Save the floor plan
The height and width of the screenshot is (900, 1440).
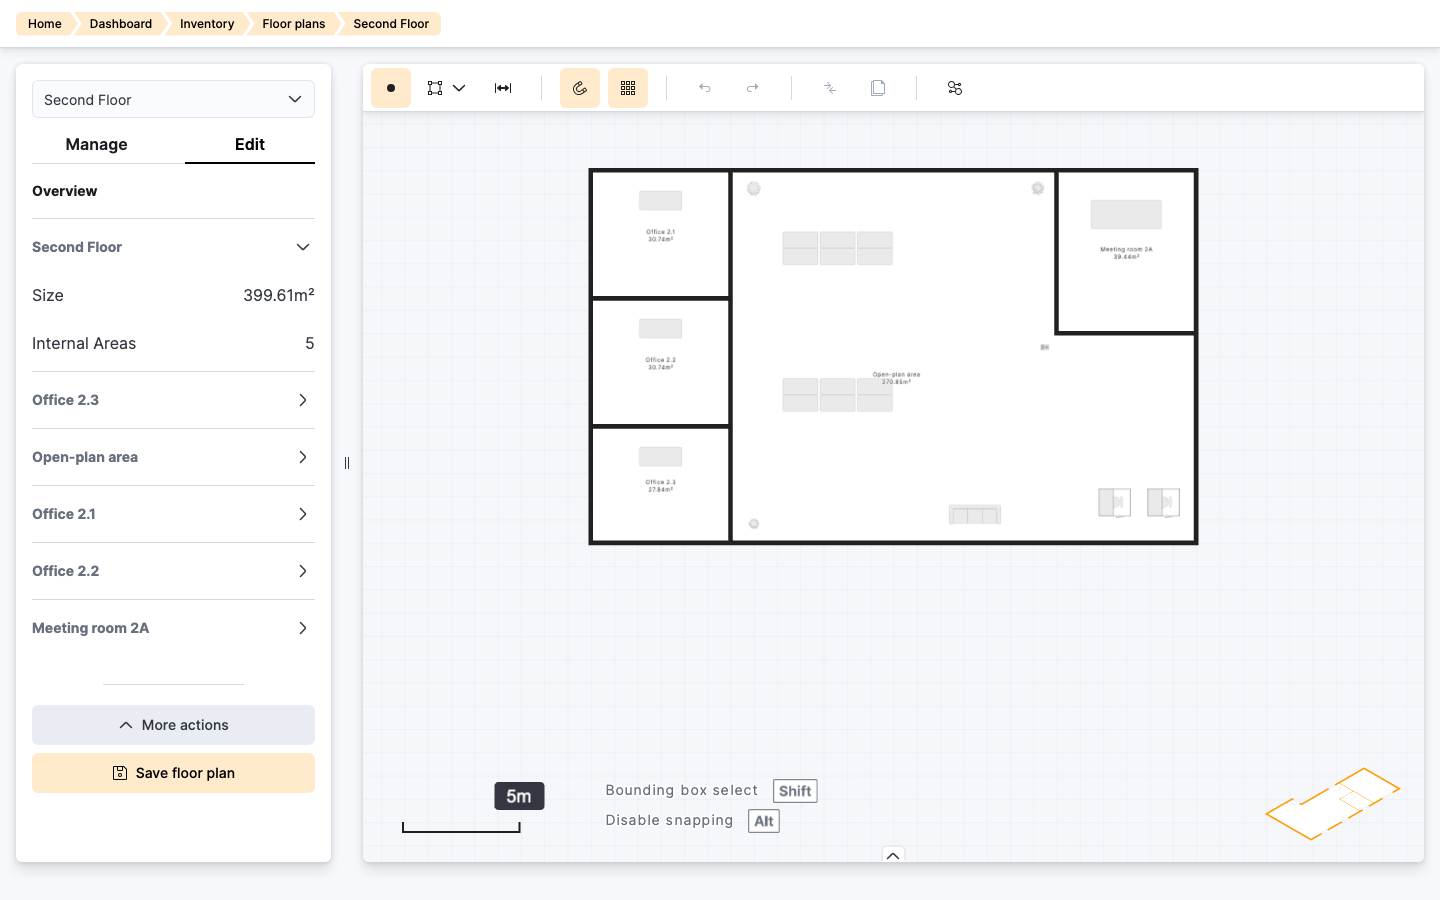[x=173, y=773]
